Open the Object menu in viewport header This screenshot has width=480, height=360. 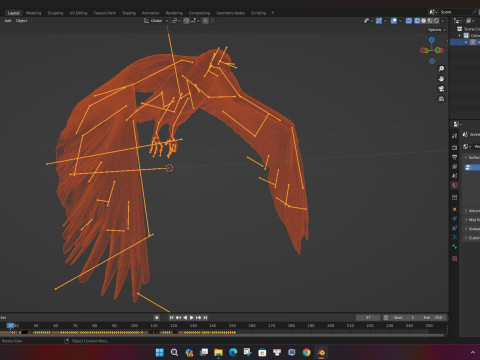point(21,21)
